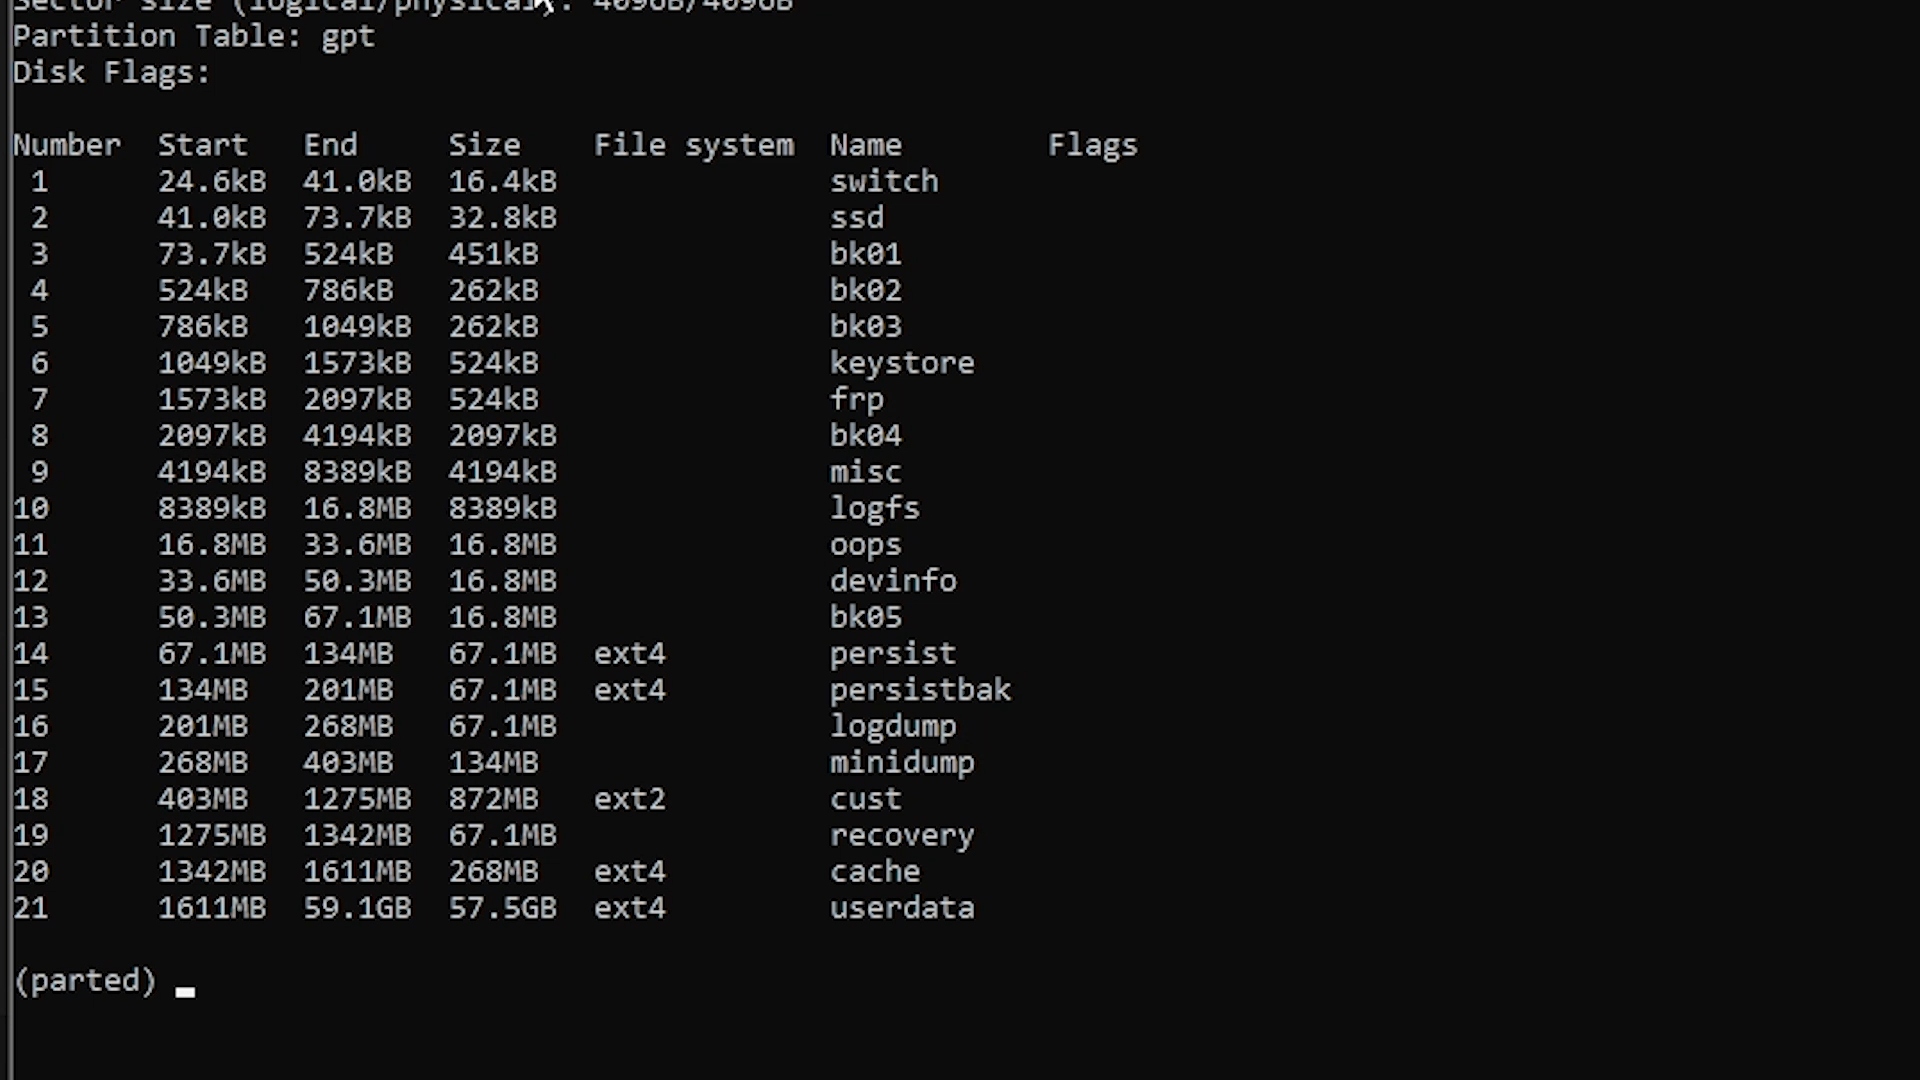Click the Flags column header
The width and height of the screenshot is (1920, 1080).
1093,145
